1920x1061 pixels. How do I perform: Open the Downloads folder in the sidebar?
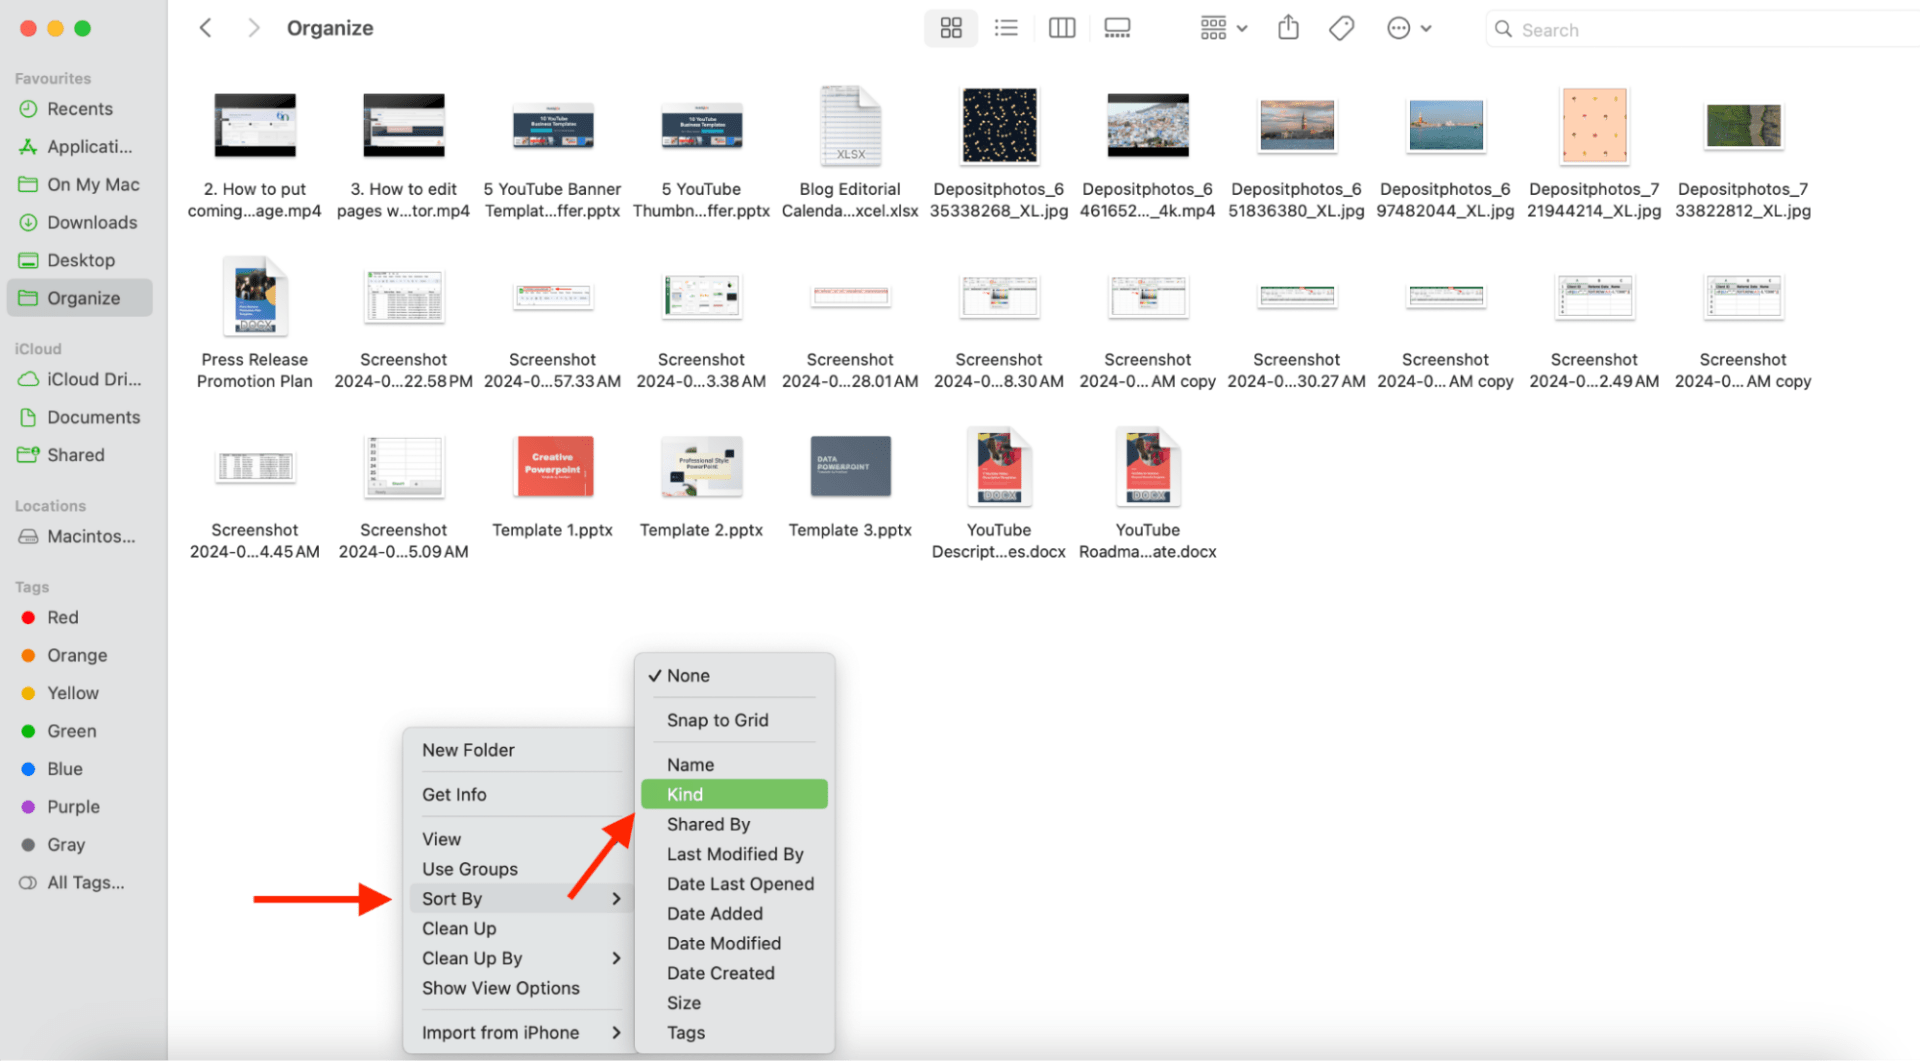coord(92,222)
